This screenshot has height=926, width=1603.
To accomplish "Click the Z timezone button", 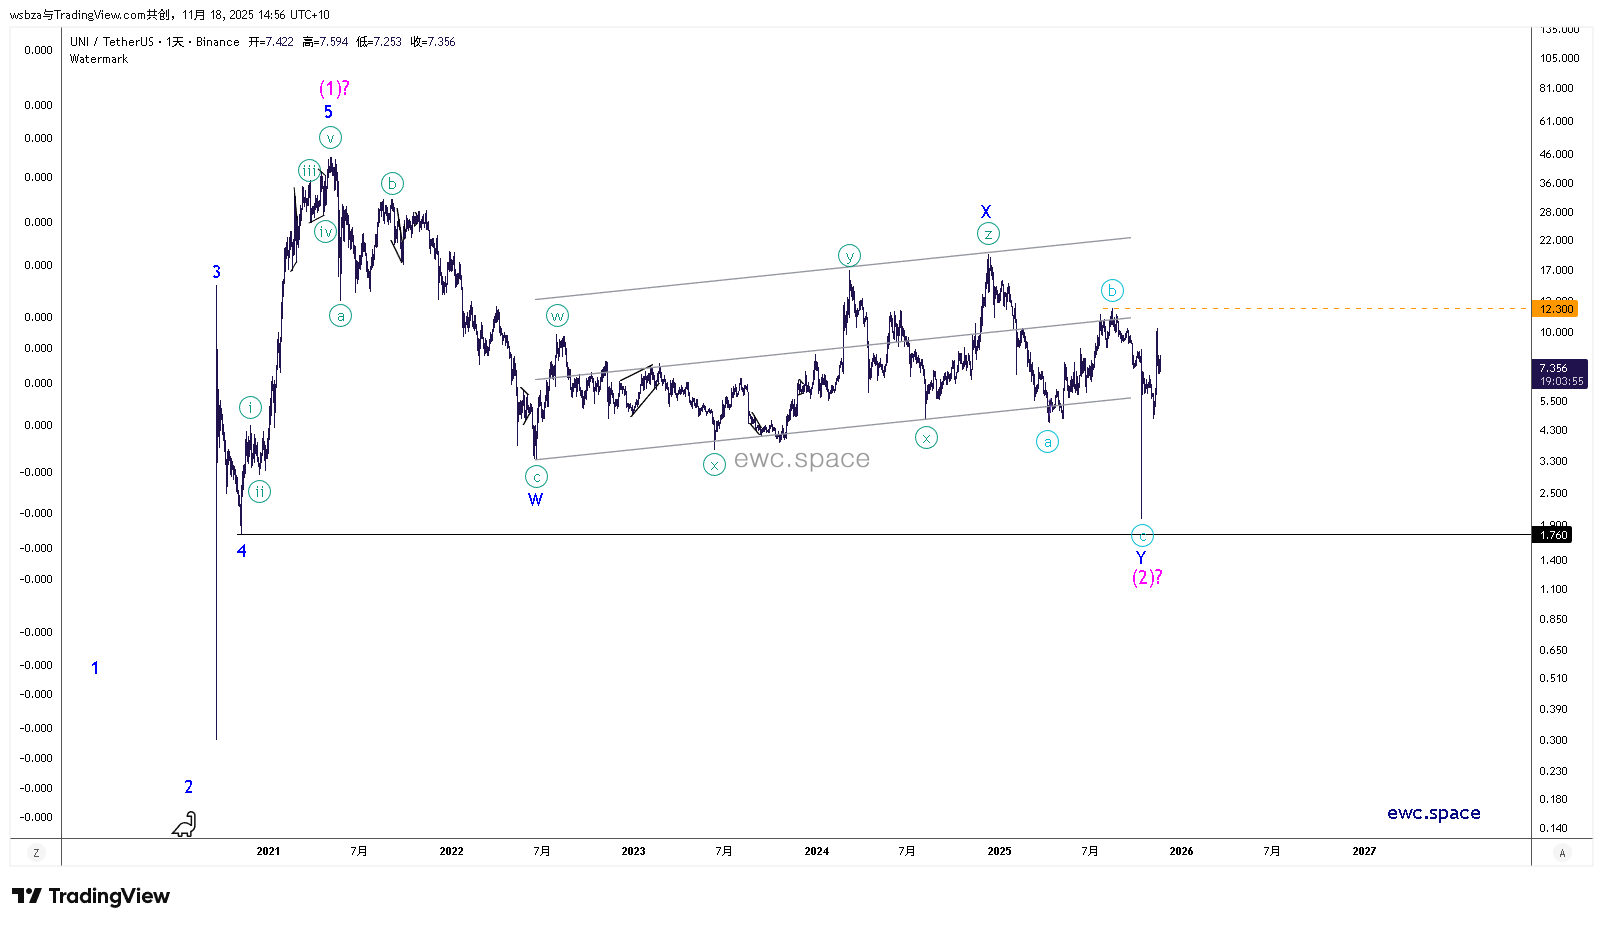I will [x=36, y=853].
